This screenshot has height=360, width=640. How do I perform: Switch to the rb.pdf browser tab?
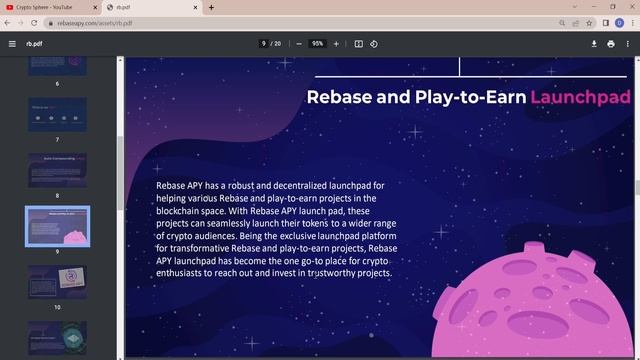click(152, 7)
